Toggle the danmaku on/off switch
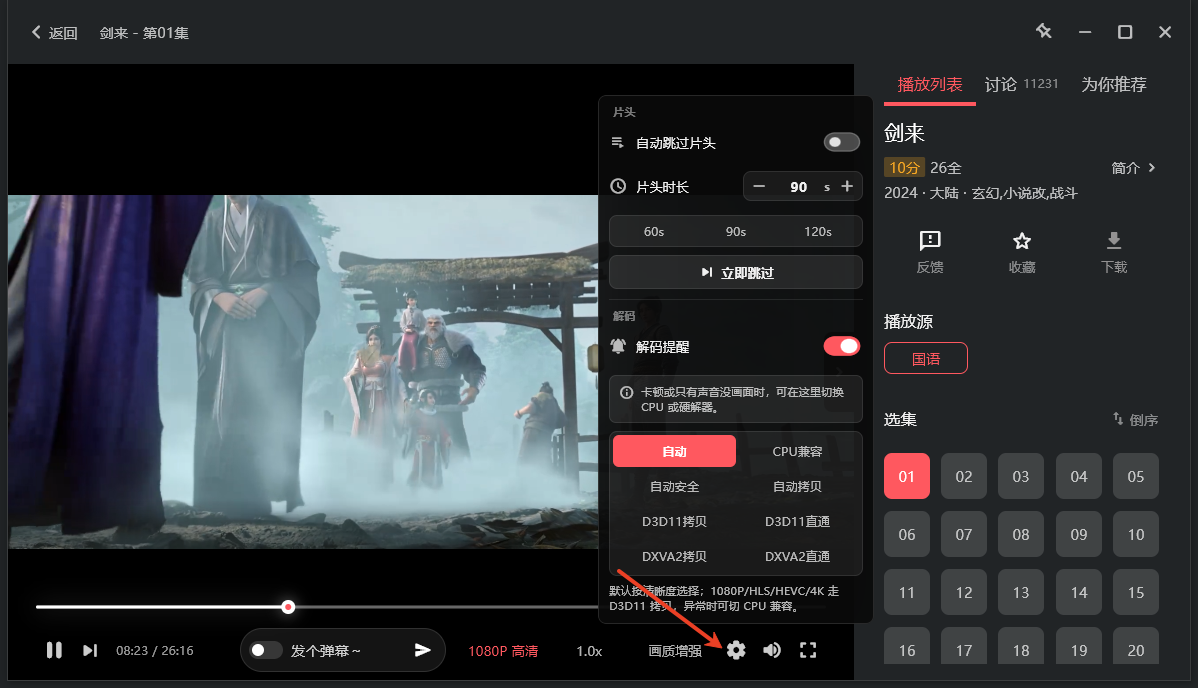This screenshot has width=1198, height=688. pos(265,651)
